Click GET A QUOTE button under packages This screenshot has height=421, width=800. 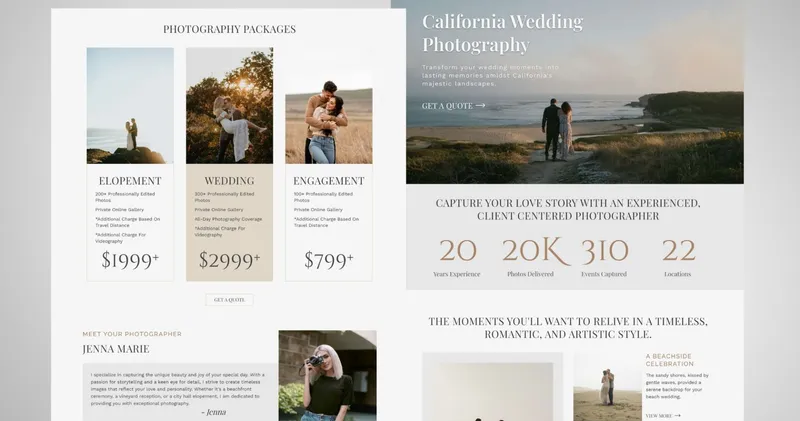pos(229,300)
